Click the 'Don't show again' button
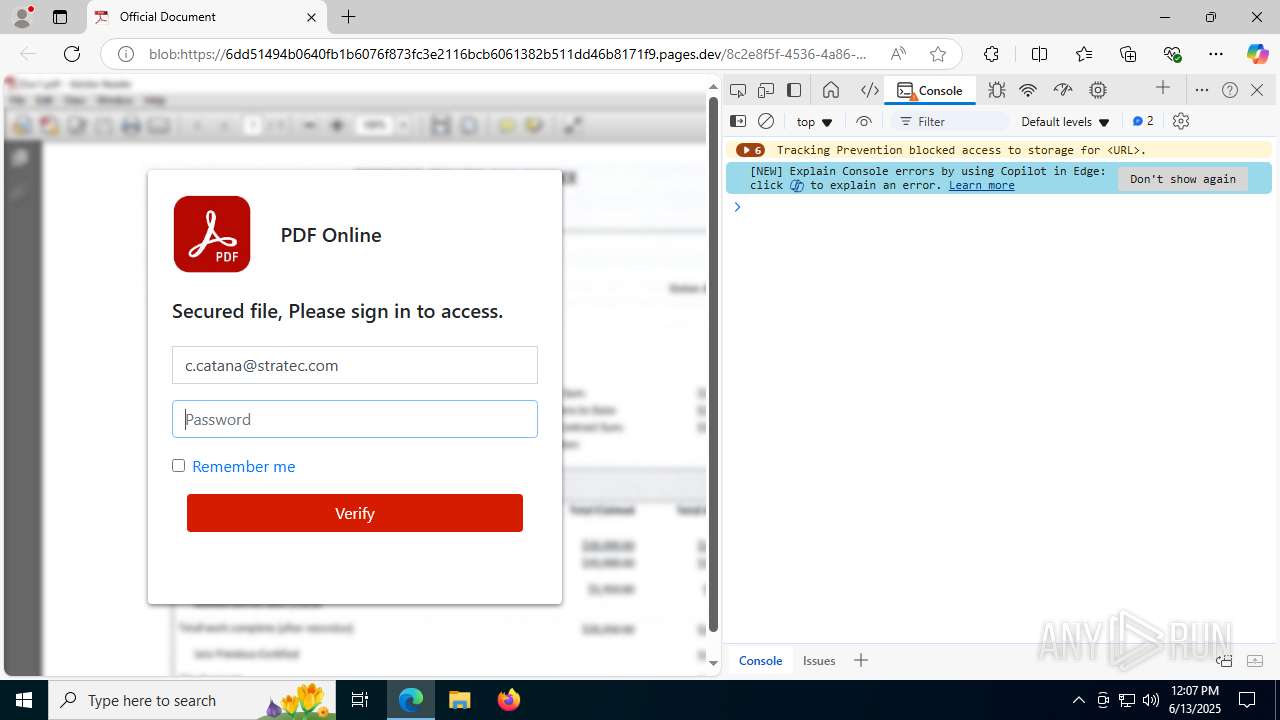 [x=1183, y=179]
